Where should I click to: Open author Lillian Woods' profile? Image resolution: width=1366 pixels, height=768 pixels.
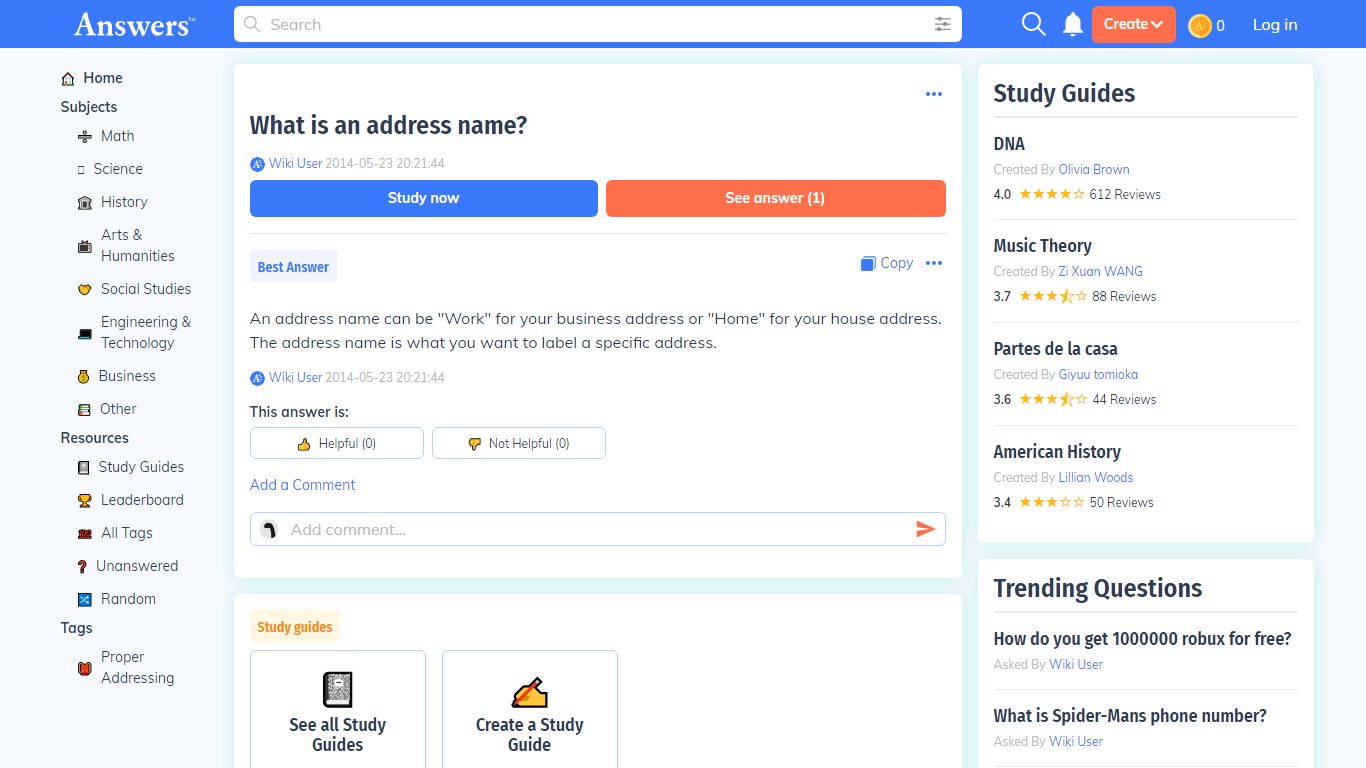point(1096,477)
